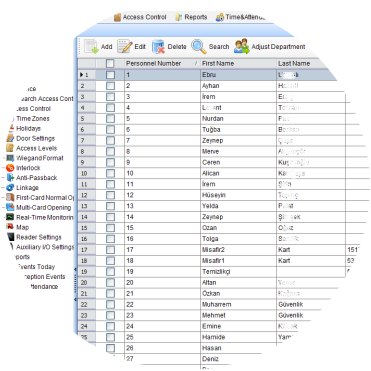The height and width of the screenshot is (371, 371).
Task: Select the checkbox for Misafir2 row
Action: 110,250
